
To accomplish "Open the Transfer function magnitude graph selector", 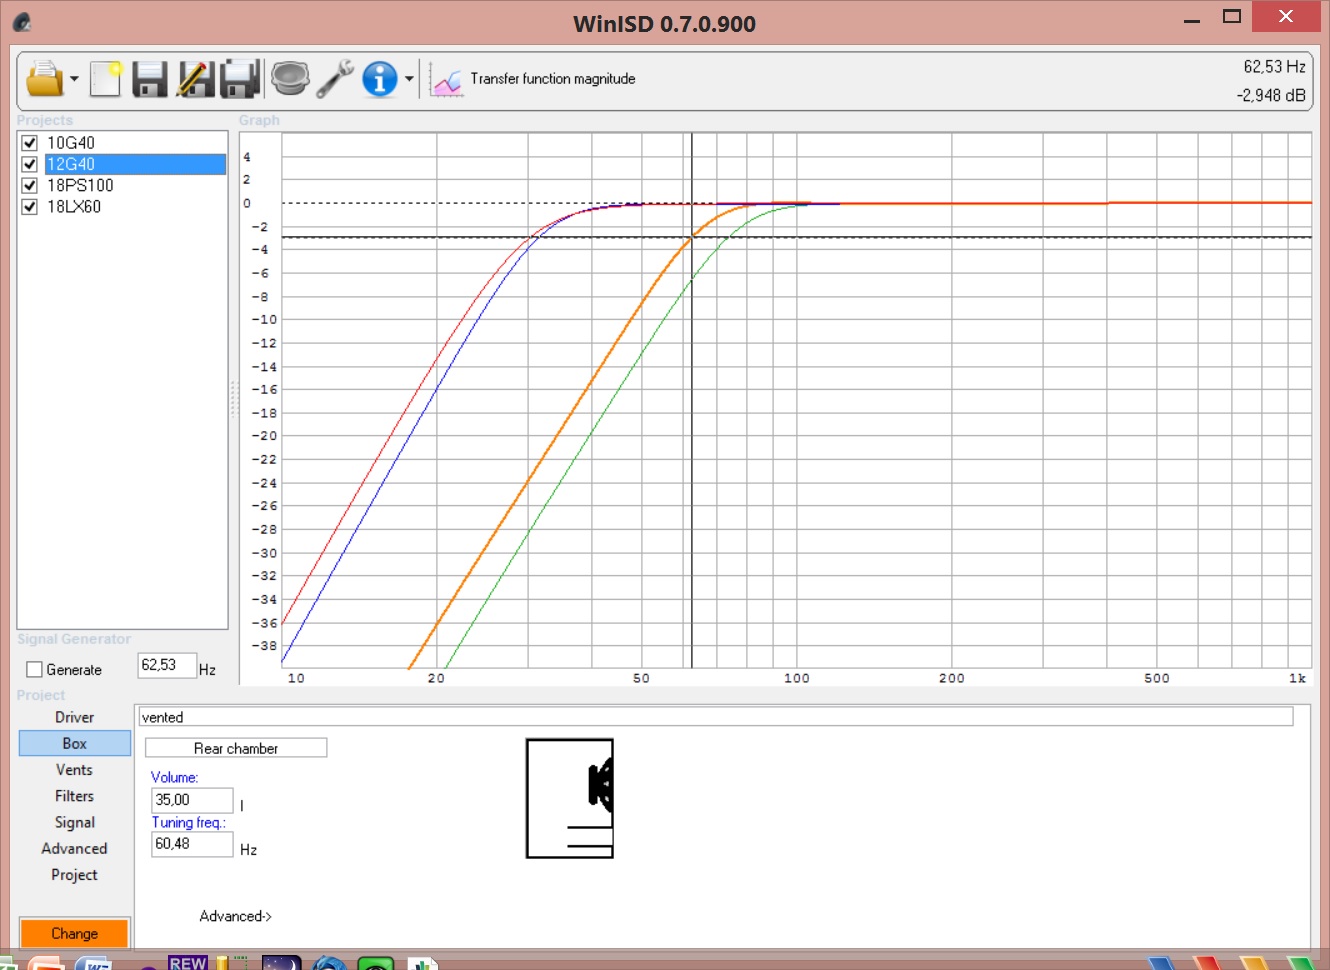I will pyautogui.click(x=553, y=79).
